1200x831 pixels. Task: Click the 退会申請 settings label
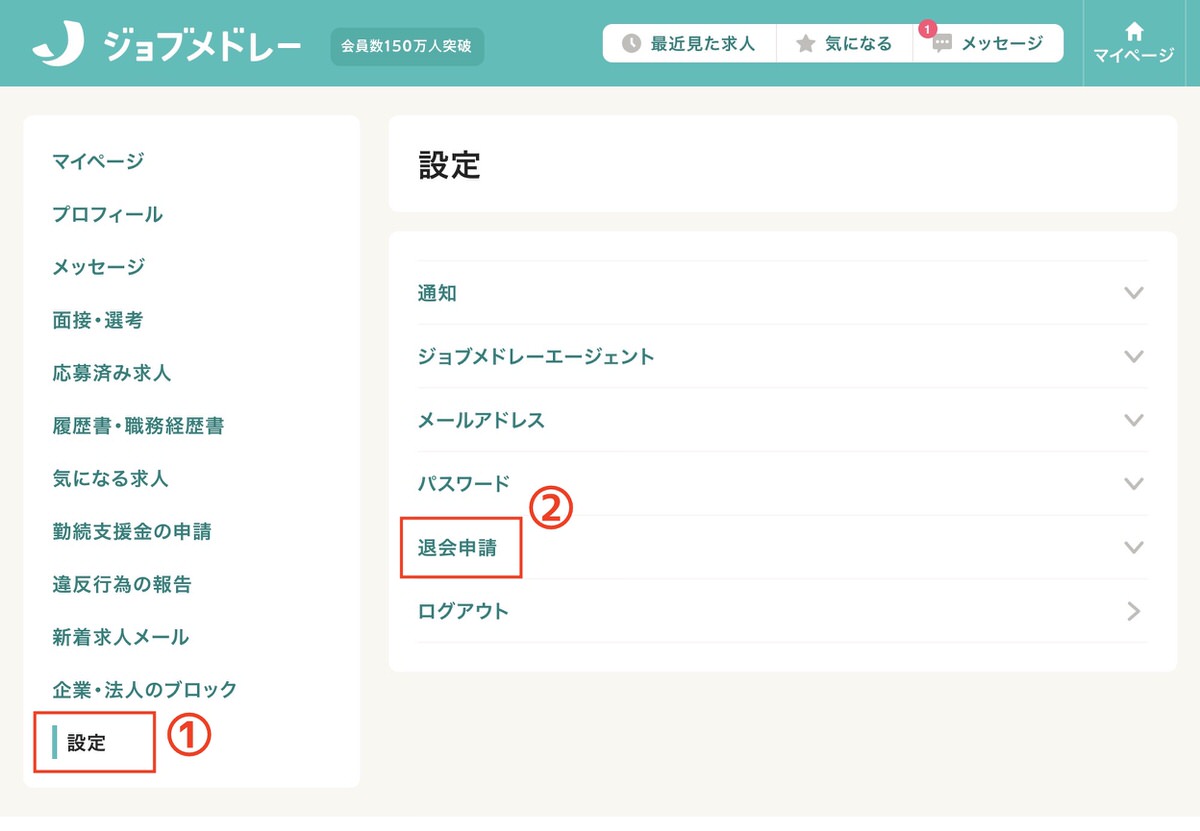(457, 547)
